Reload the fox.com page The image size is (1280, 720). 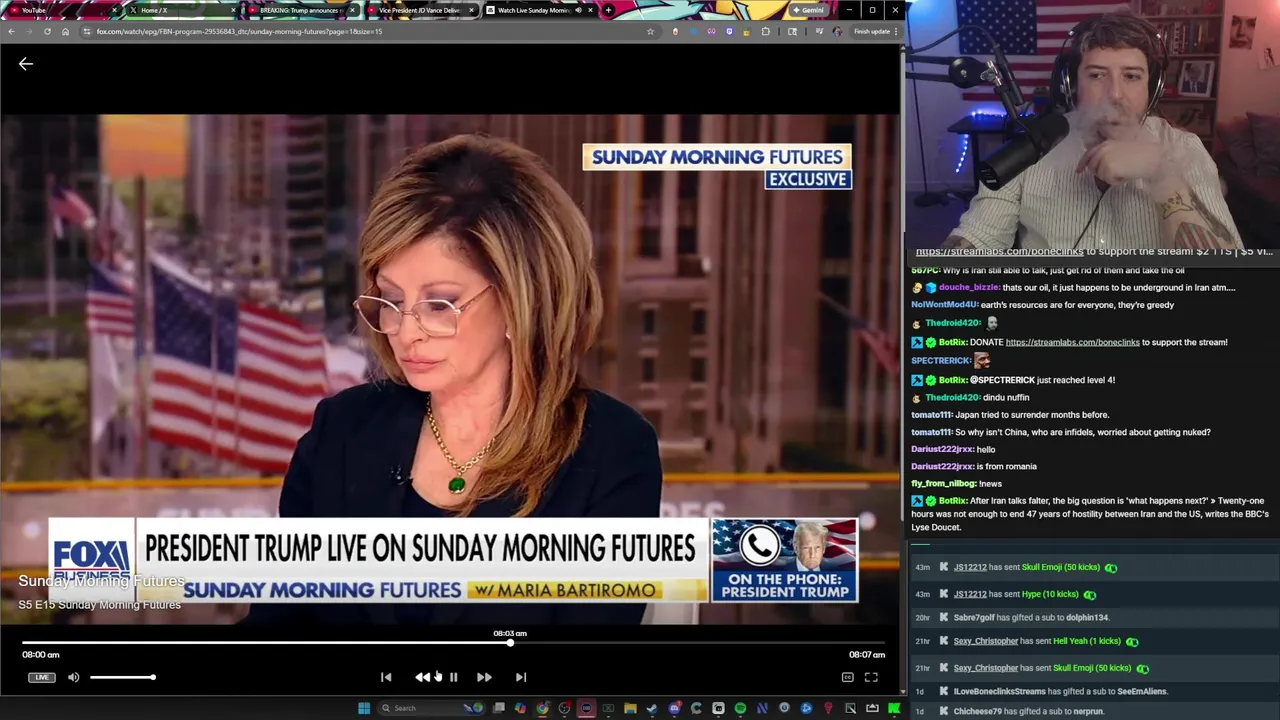(47, 31)
